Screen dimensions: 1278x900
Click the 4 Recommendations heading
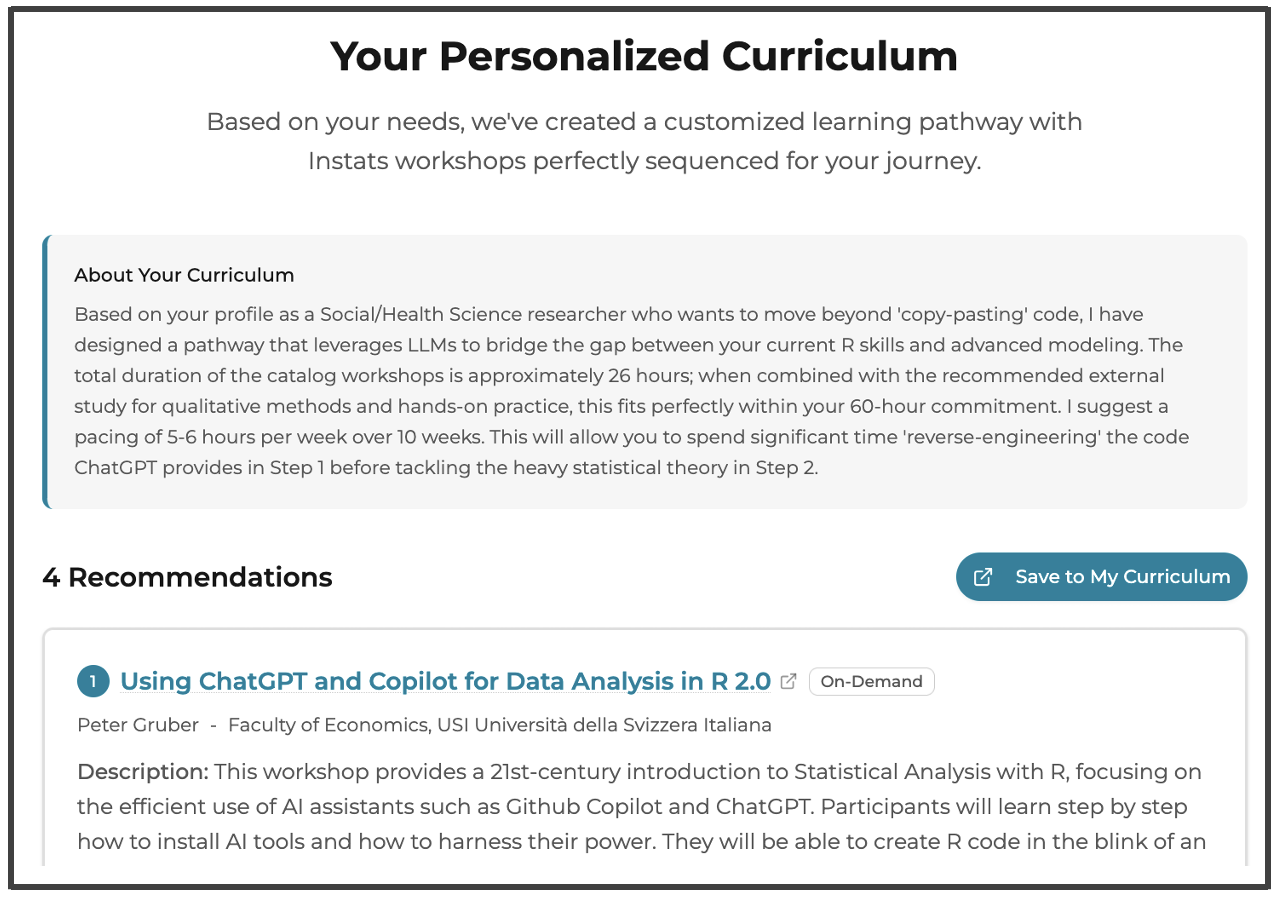[187, 577]
